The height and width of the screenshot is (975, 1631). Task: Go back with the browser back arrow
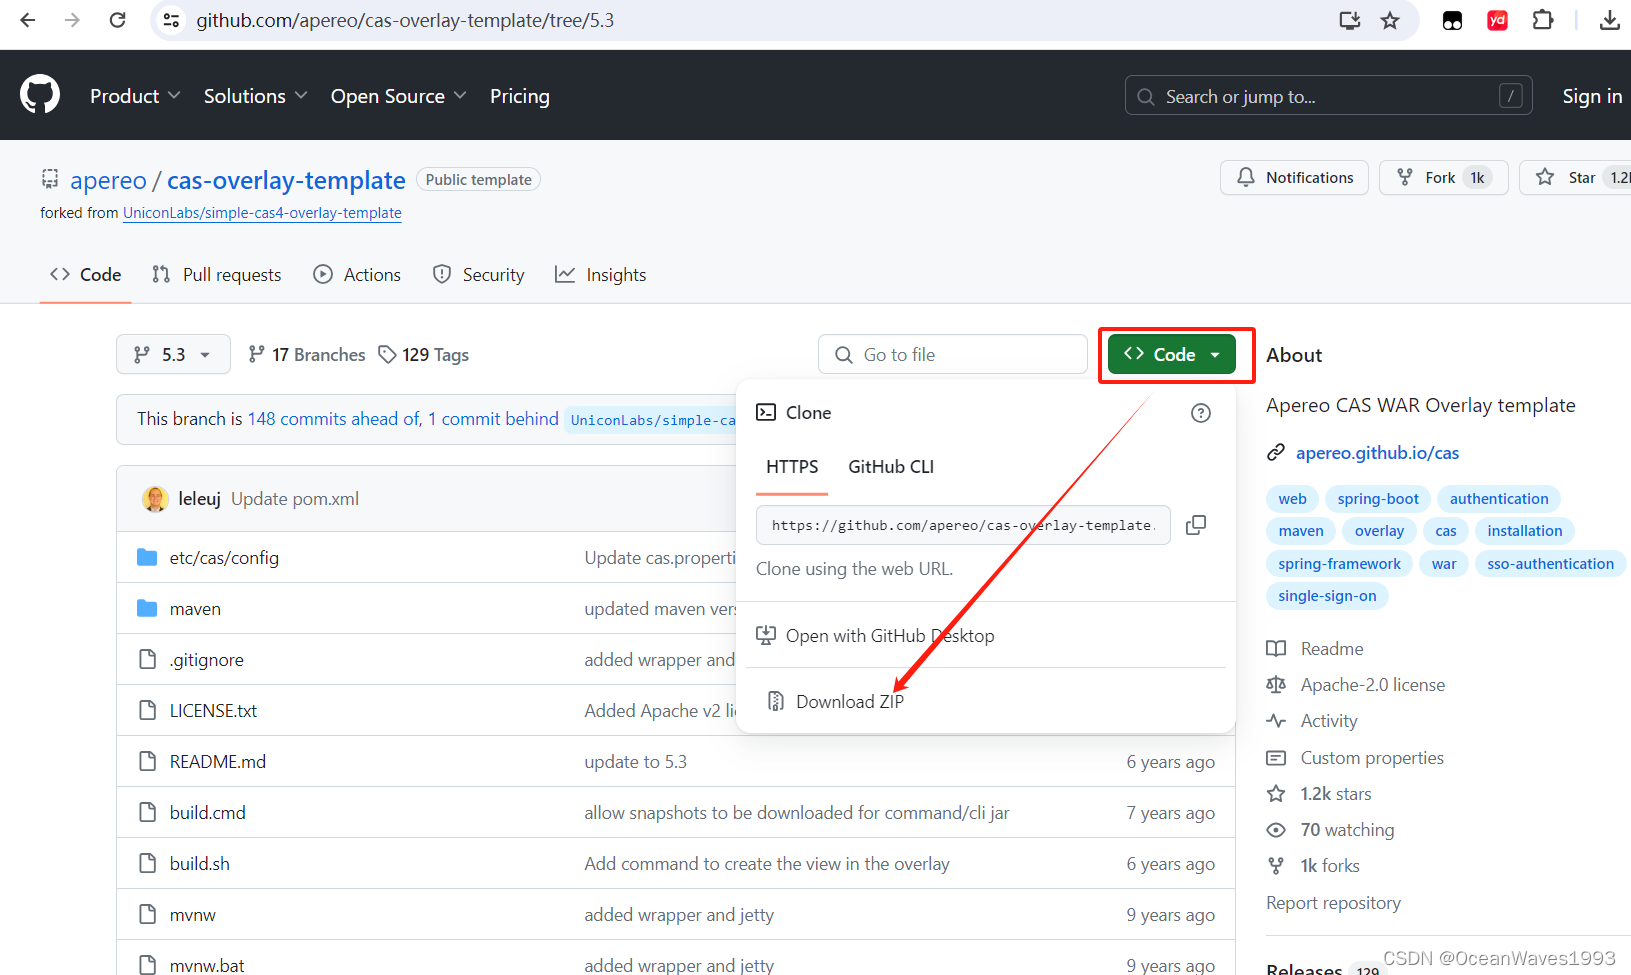tap(28, 20)
